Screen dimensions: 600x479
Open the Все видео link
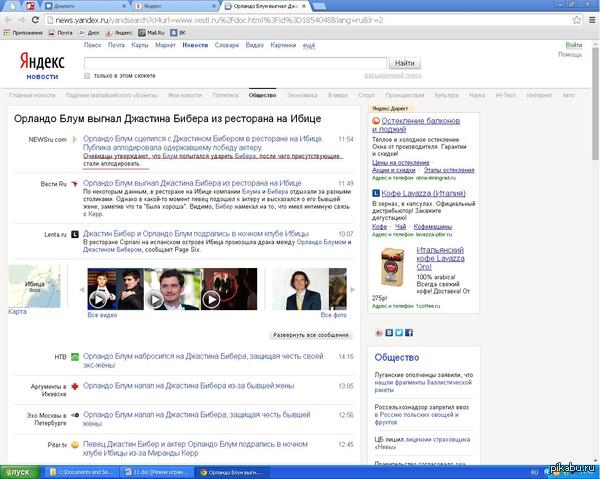(x=102, y=315)
